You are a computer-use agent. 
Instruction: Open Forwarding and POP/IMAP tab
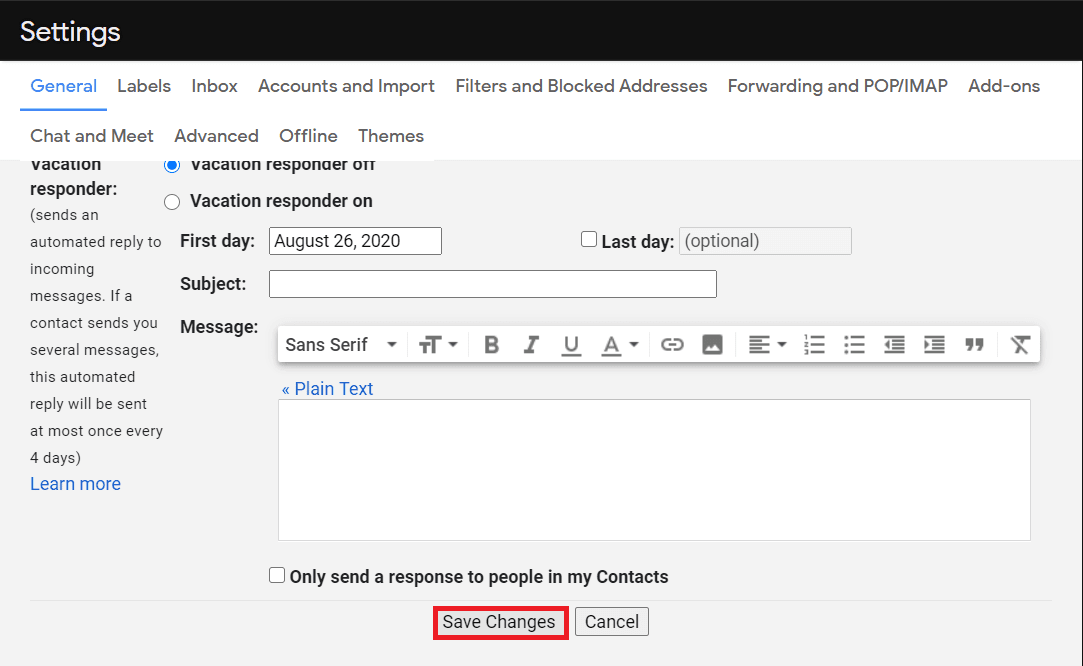[837, 86]
